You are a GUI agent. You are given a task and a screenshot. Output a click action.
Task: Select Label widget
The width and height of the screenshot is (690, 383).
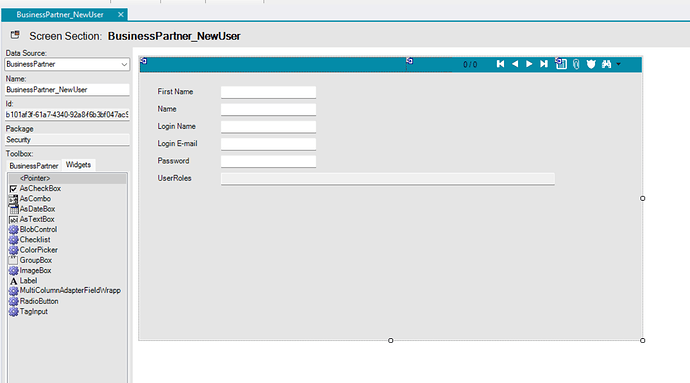pos(28,281)
